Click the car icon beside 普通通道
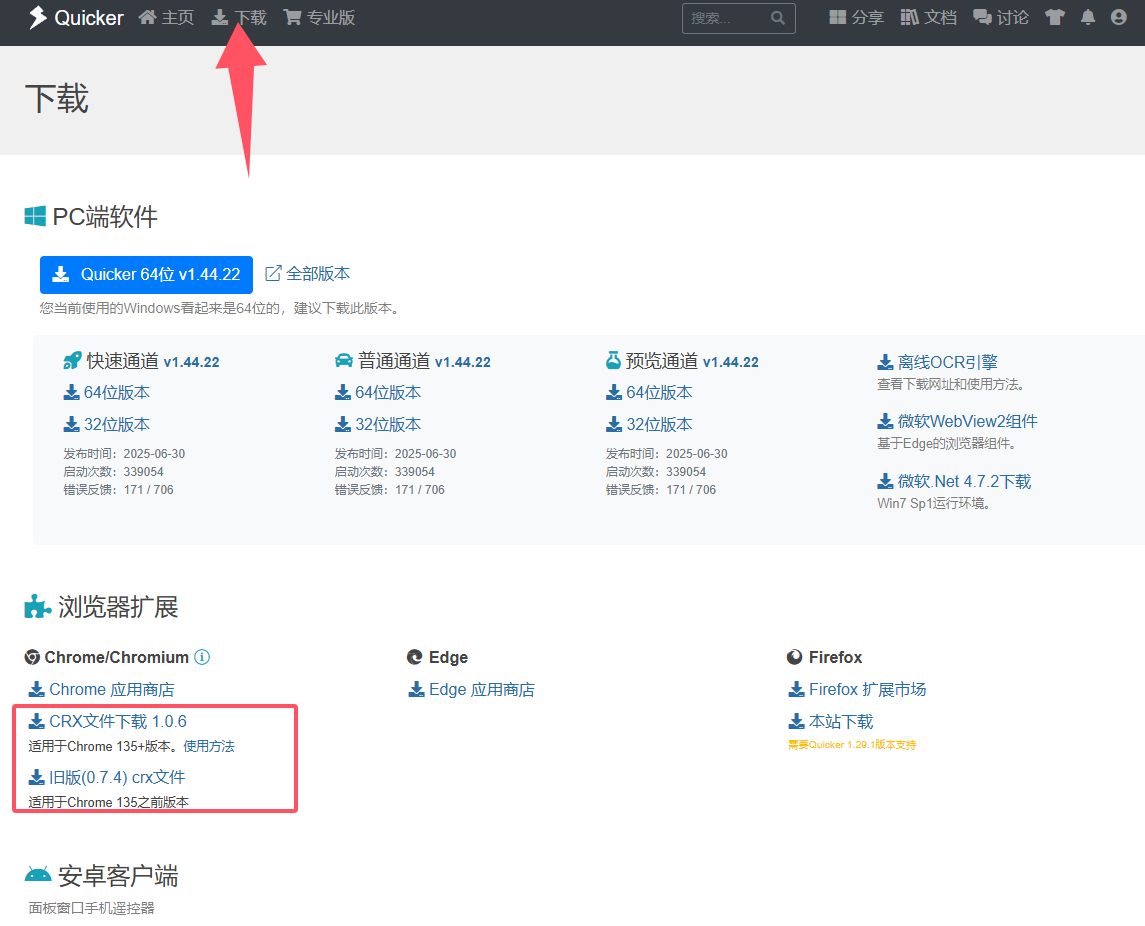 tap(344, 361)
